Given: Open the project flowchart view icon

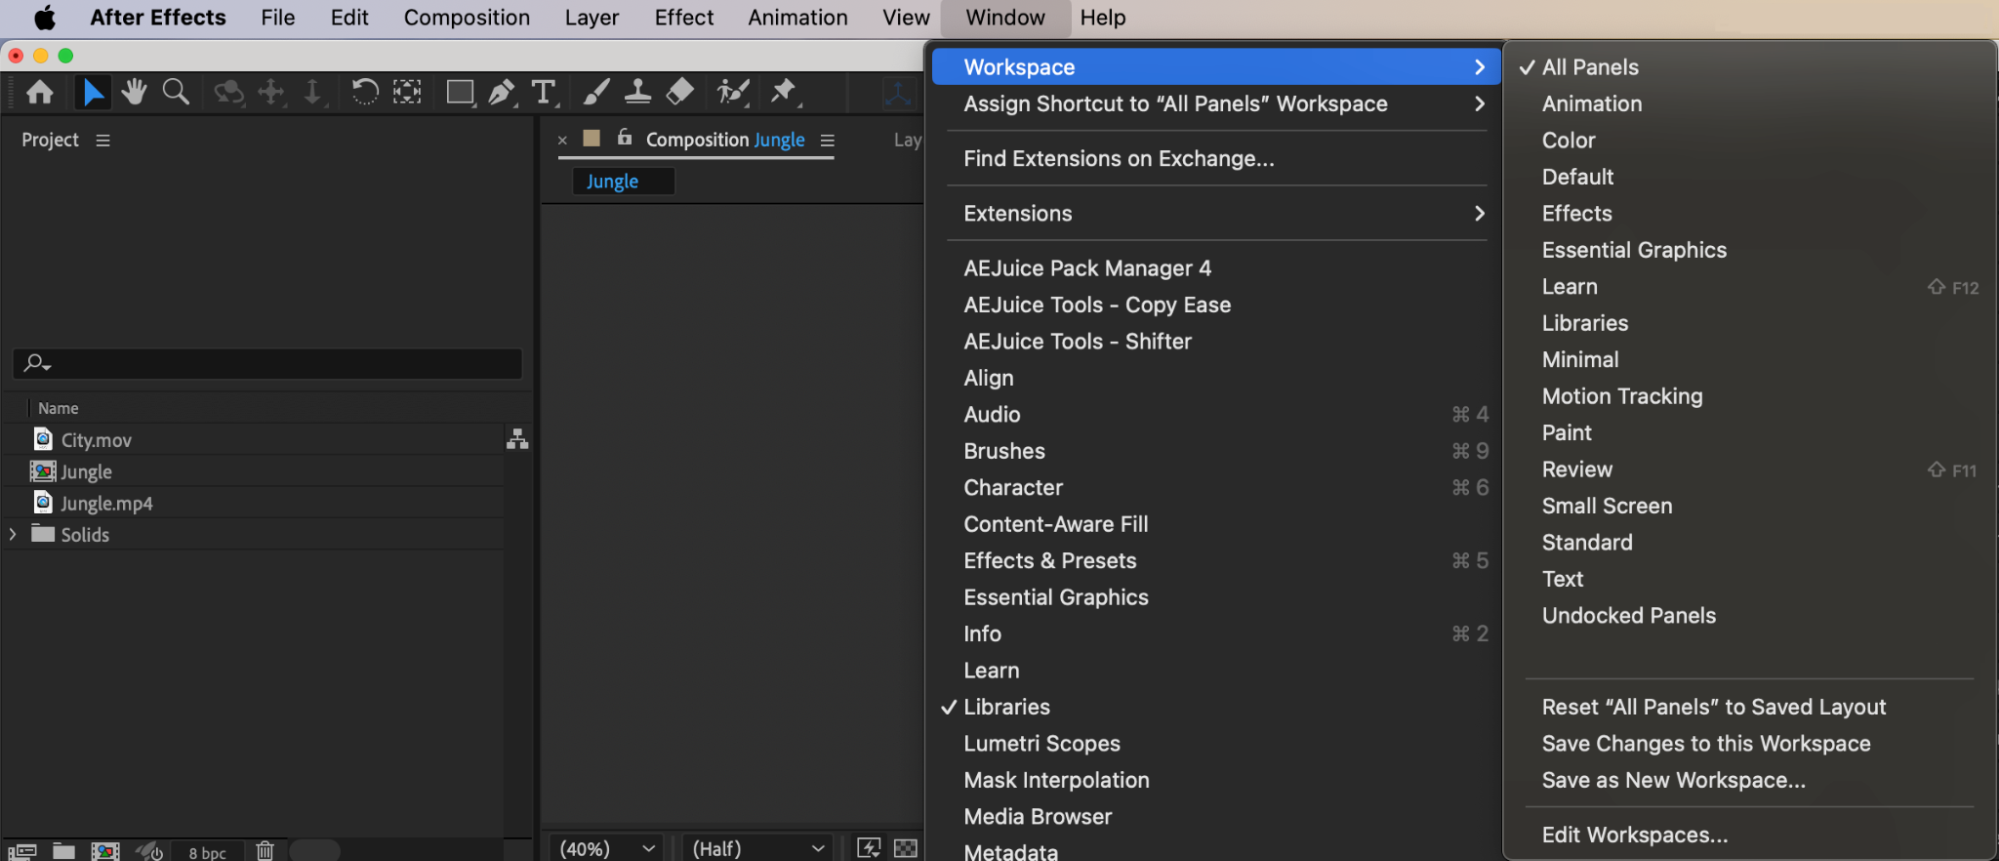Looking at the screenshot, I should pos(517,439).
